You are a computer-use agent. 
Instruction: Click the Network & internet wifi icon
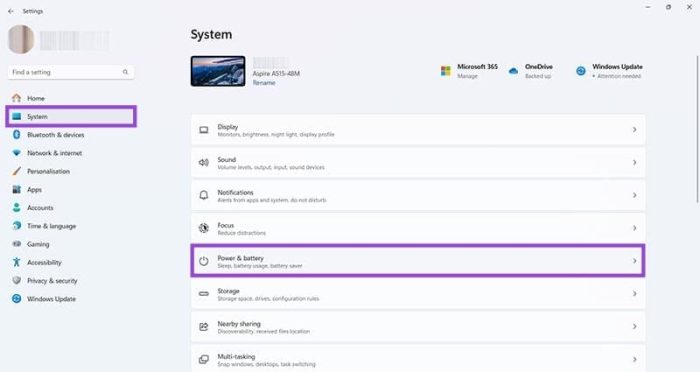17,153
